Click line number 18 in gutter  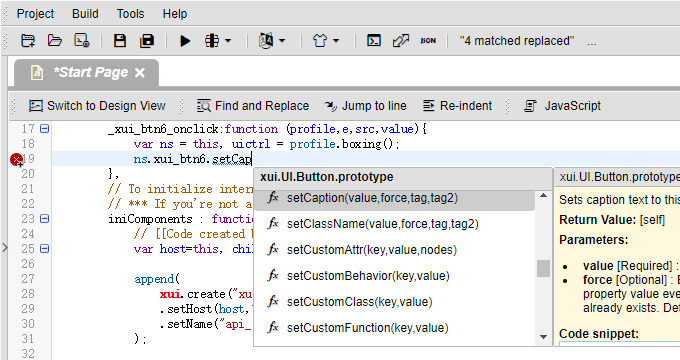pos(28,144)
